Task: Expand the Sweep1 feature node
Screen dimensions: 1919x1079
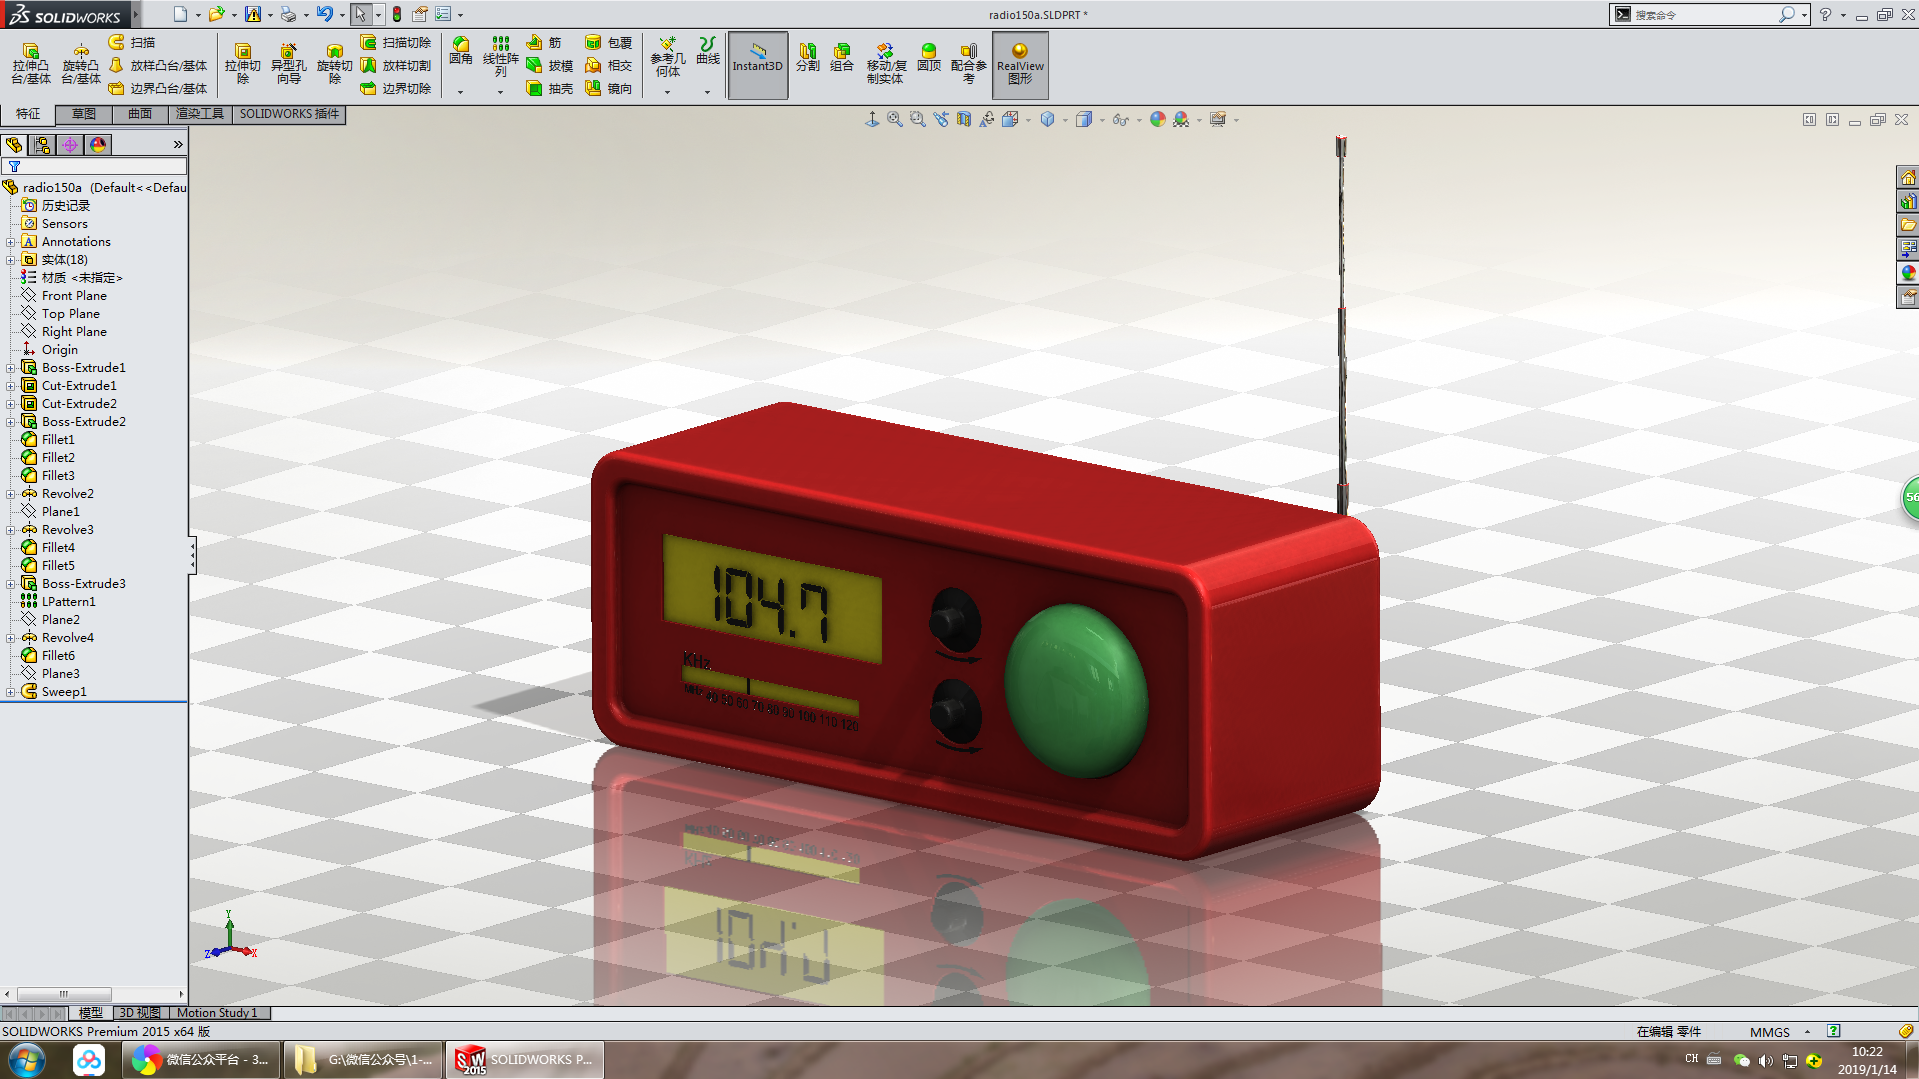Action: pyautogui.click(x=10, y=692)
